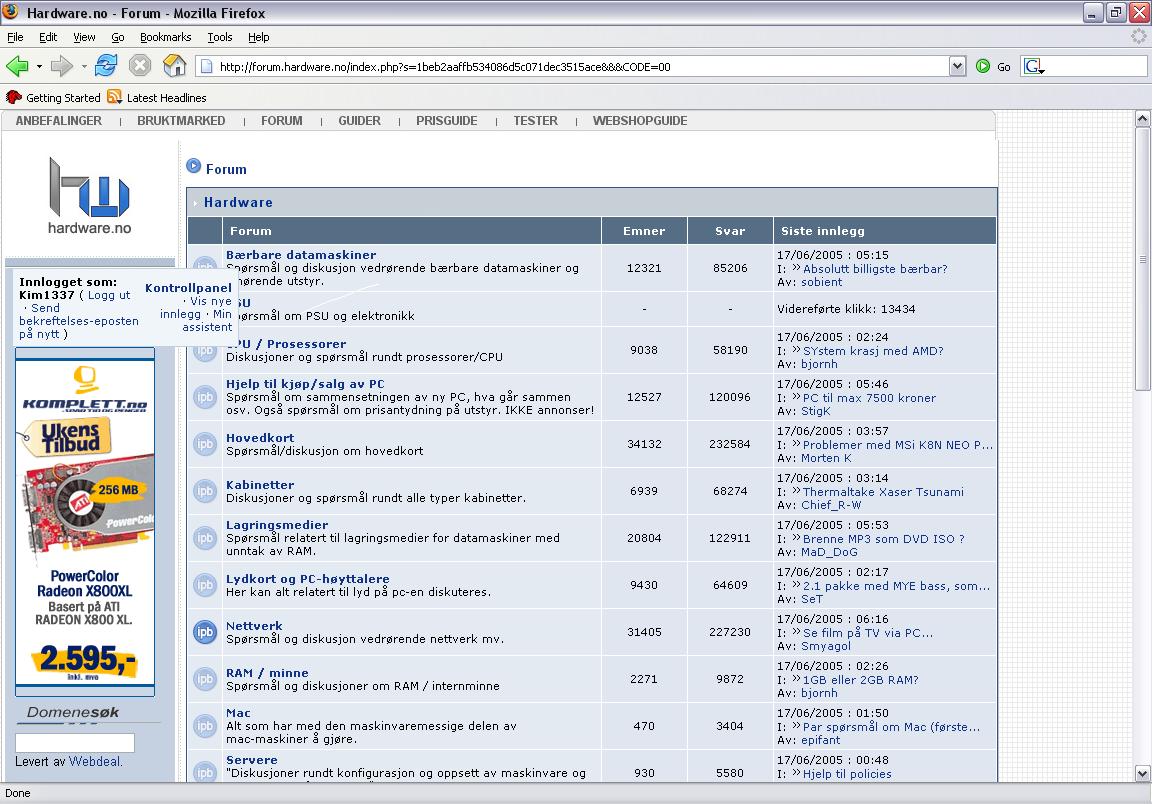
Task: Click the Domenesøk text input field
Action: click(x=75, y=742)
